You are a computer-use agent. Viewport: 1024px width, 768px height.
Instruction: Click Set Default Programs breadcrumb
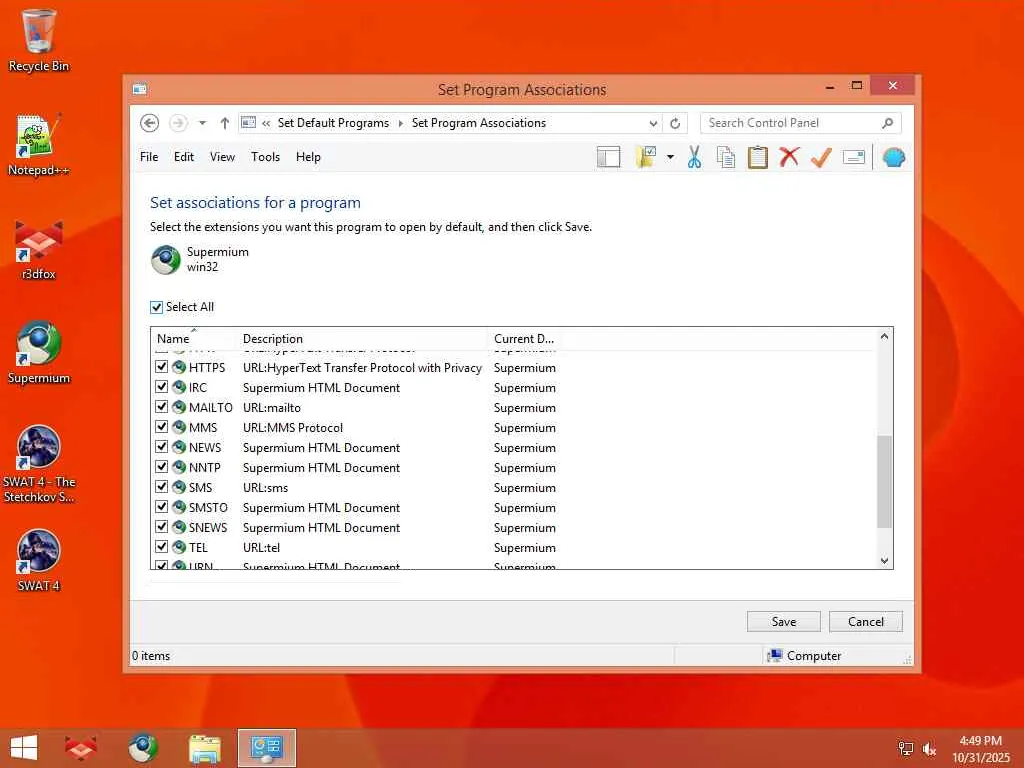[x=333, y=123]
